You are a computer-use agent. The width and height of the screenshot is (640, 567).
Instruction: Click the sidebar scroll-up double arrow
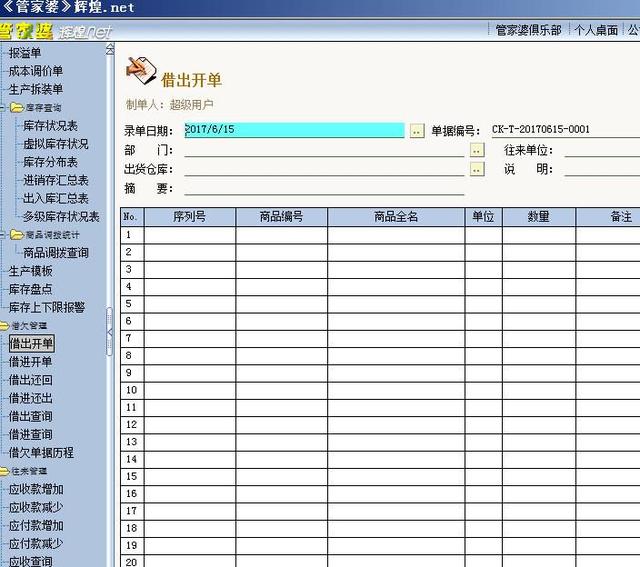[110, 50]
